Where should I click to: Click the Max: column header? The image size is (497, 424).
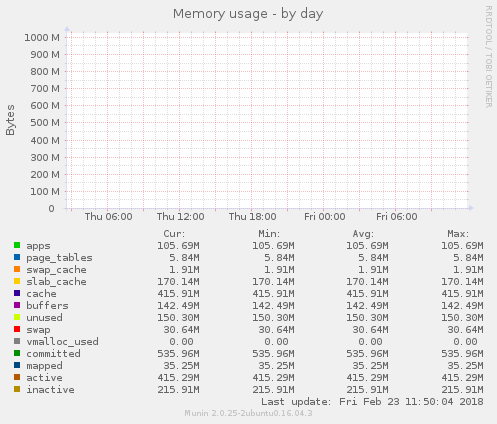[458, 234]
